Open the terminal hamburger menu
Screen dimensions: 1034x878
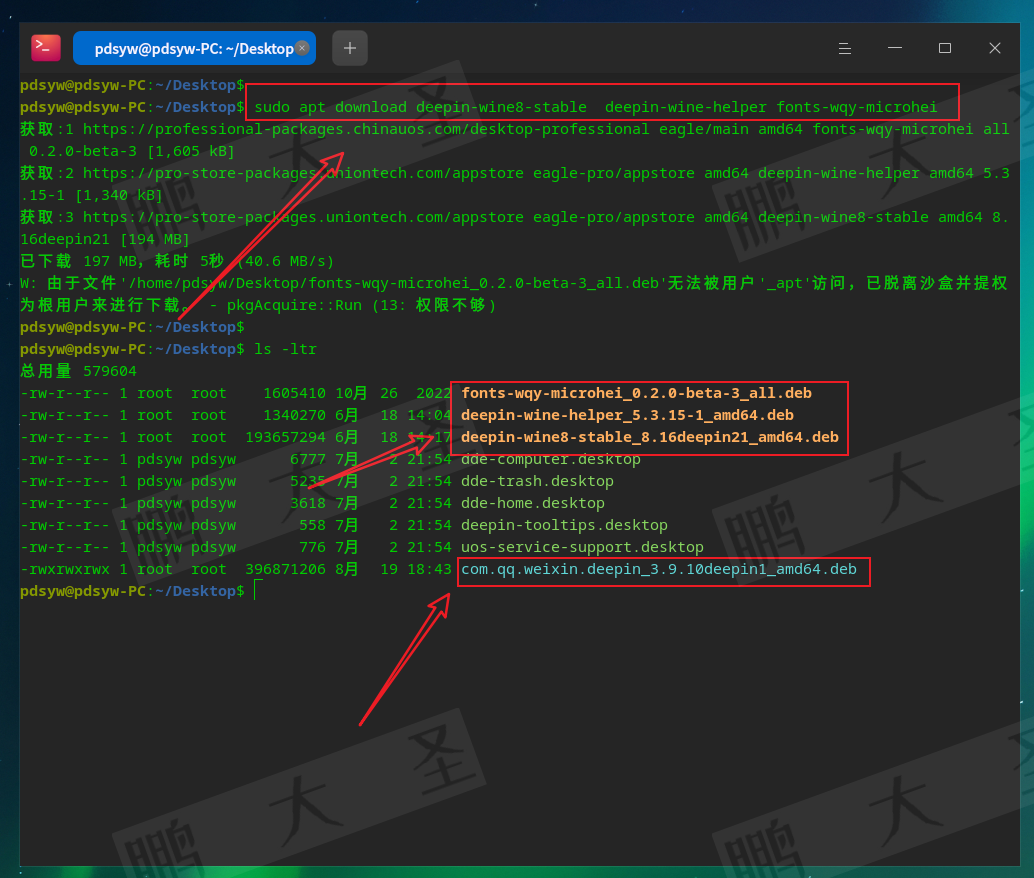845,48
